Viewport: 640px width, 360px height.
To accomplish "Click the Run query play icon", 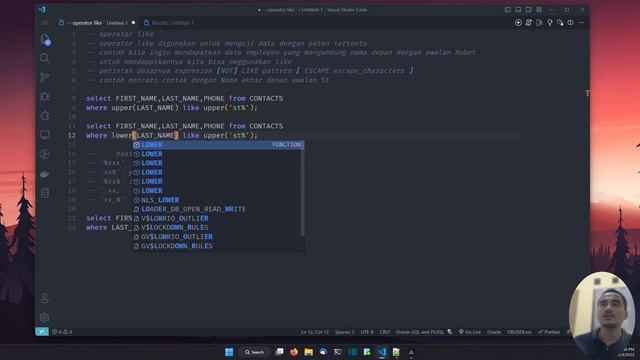I will tap(518, 23).
